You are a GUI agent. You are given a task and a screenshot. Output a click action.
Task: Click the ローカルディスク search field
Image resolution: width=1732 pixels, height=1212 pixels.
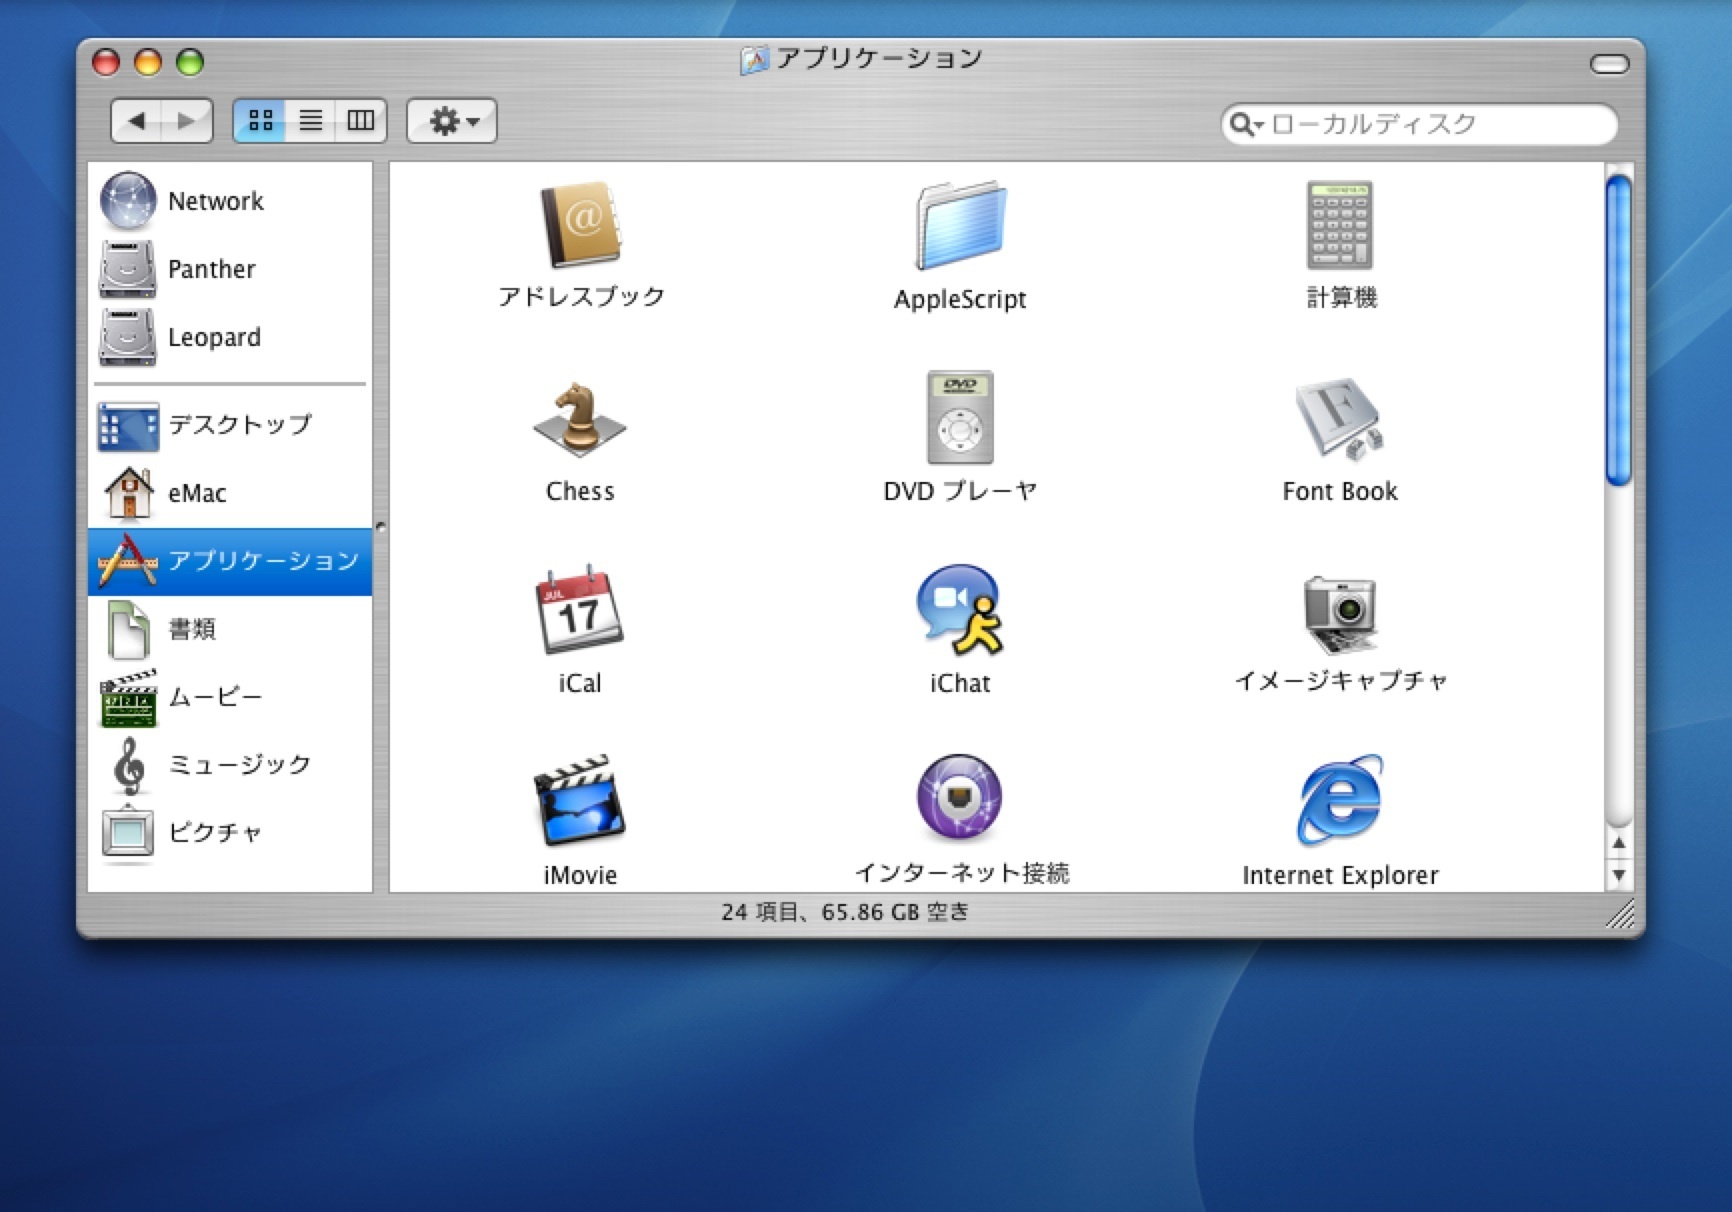point(1419,124)
